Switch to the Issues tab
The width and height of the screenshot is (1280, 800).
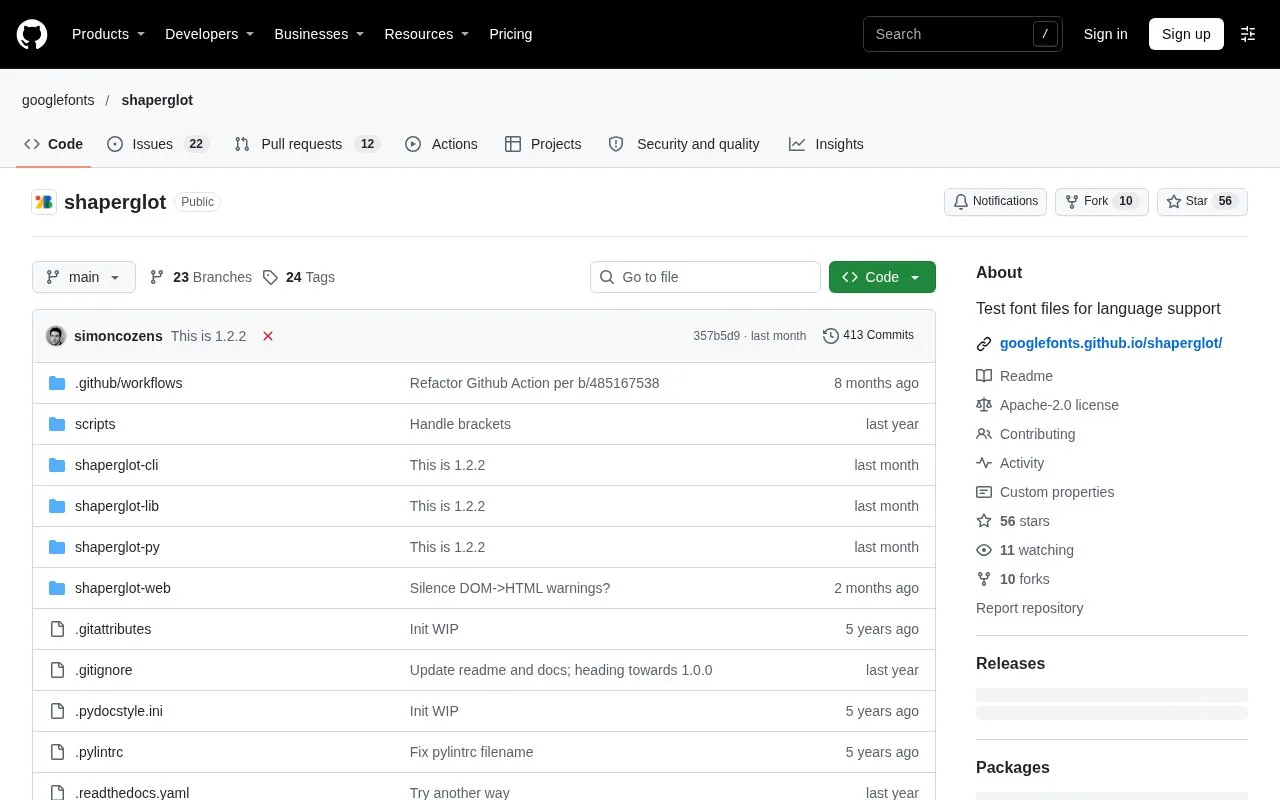click(157, 144)
